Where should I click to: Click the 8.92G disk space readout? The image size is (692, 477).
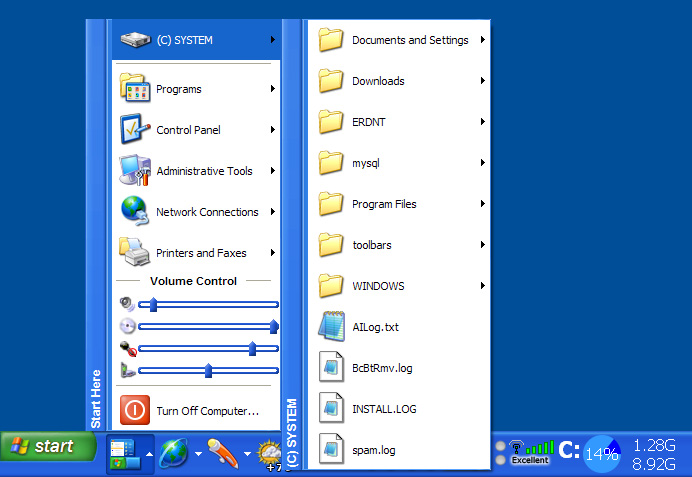[654, 464]
